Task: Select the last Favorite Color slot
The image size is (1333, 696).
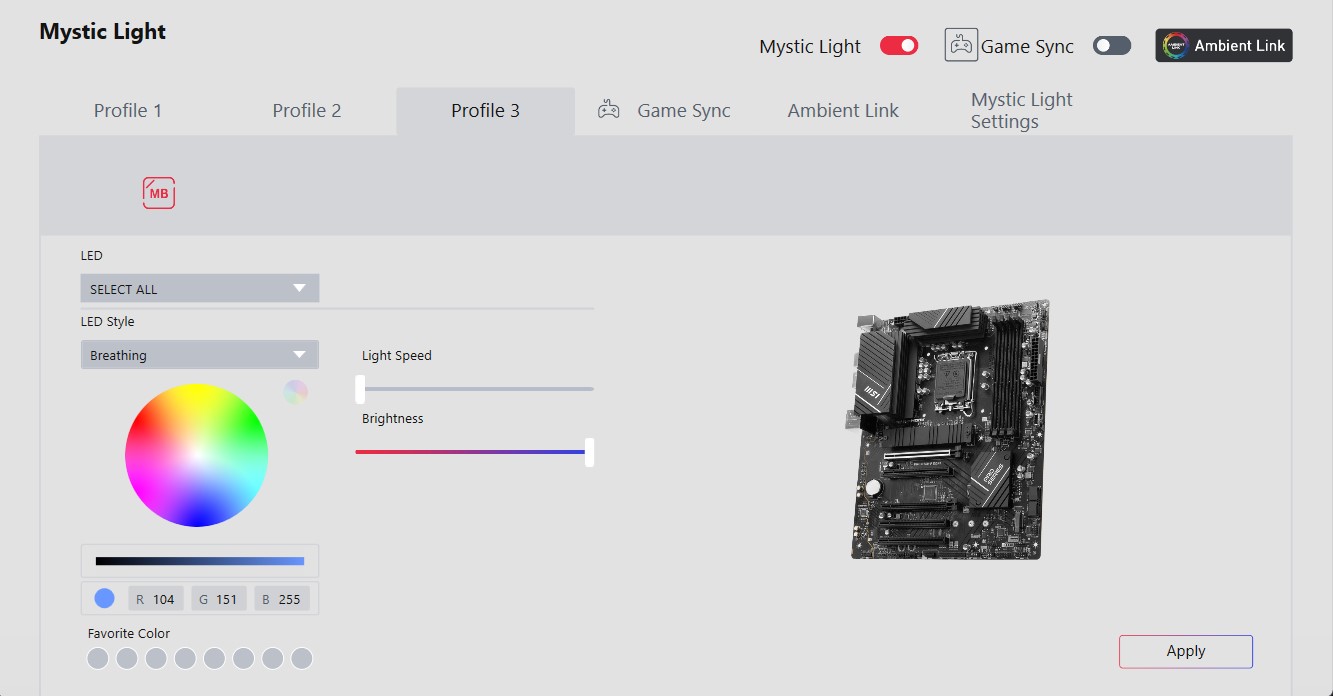Action: point(301,658)
